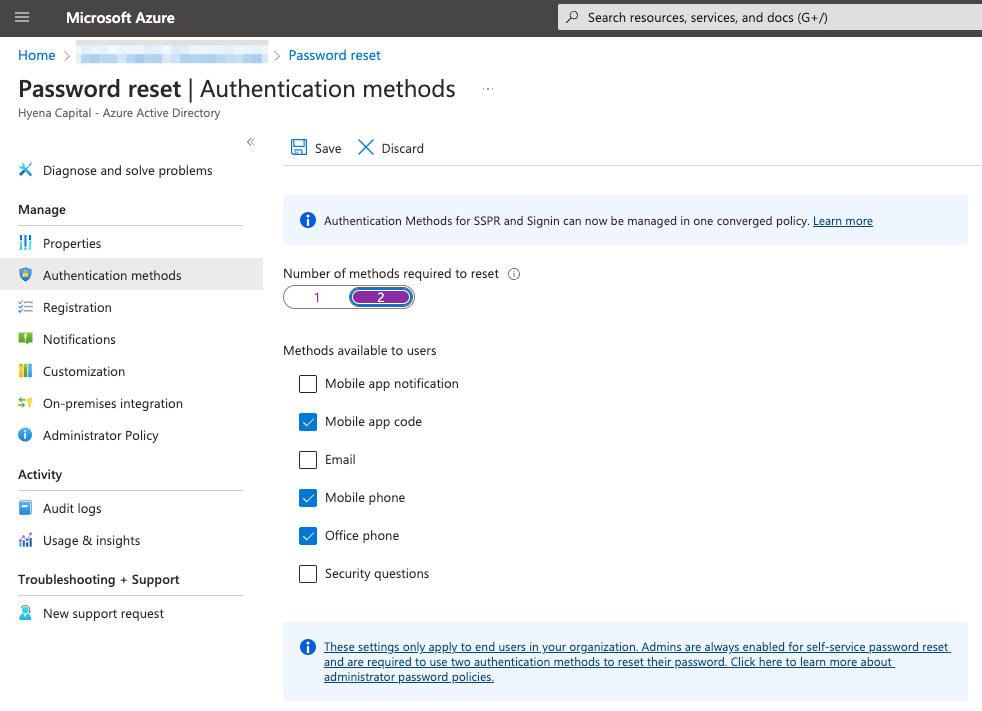Go to the Registration page
982x711 pixels.
(x=77, y=308)
